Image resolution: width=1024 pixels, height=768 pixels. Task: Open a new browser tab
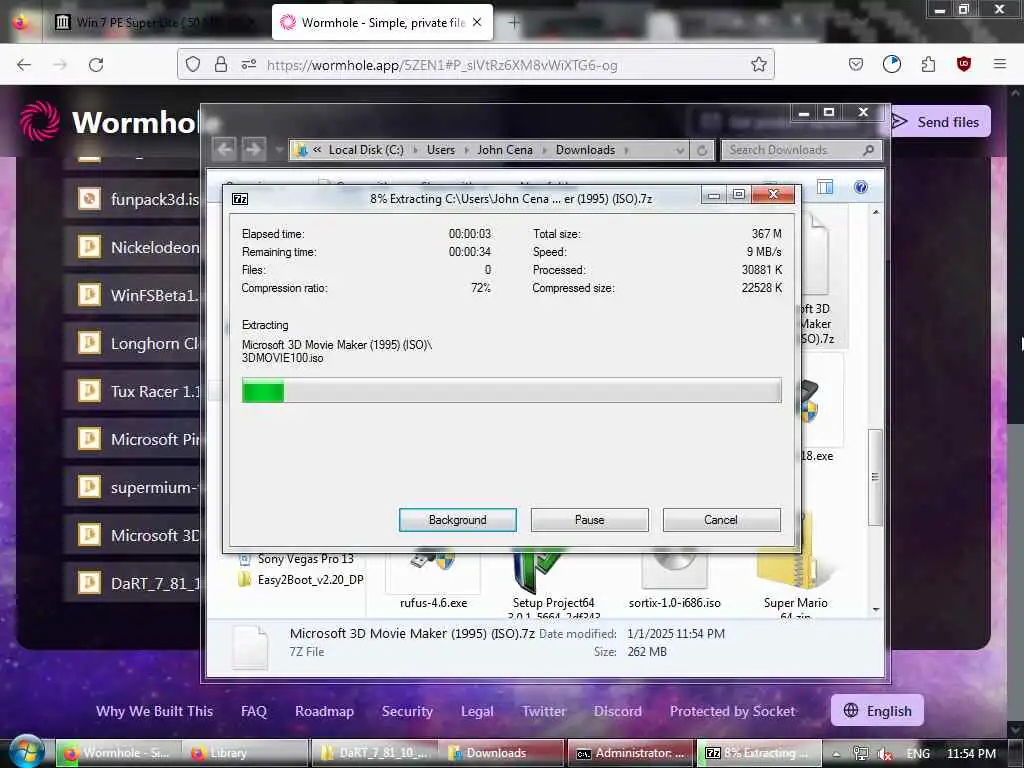(x=514, y=23)
